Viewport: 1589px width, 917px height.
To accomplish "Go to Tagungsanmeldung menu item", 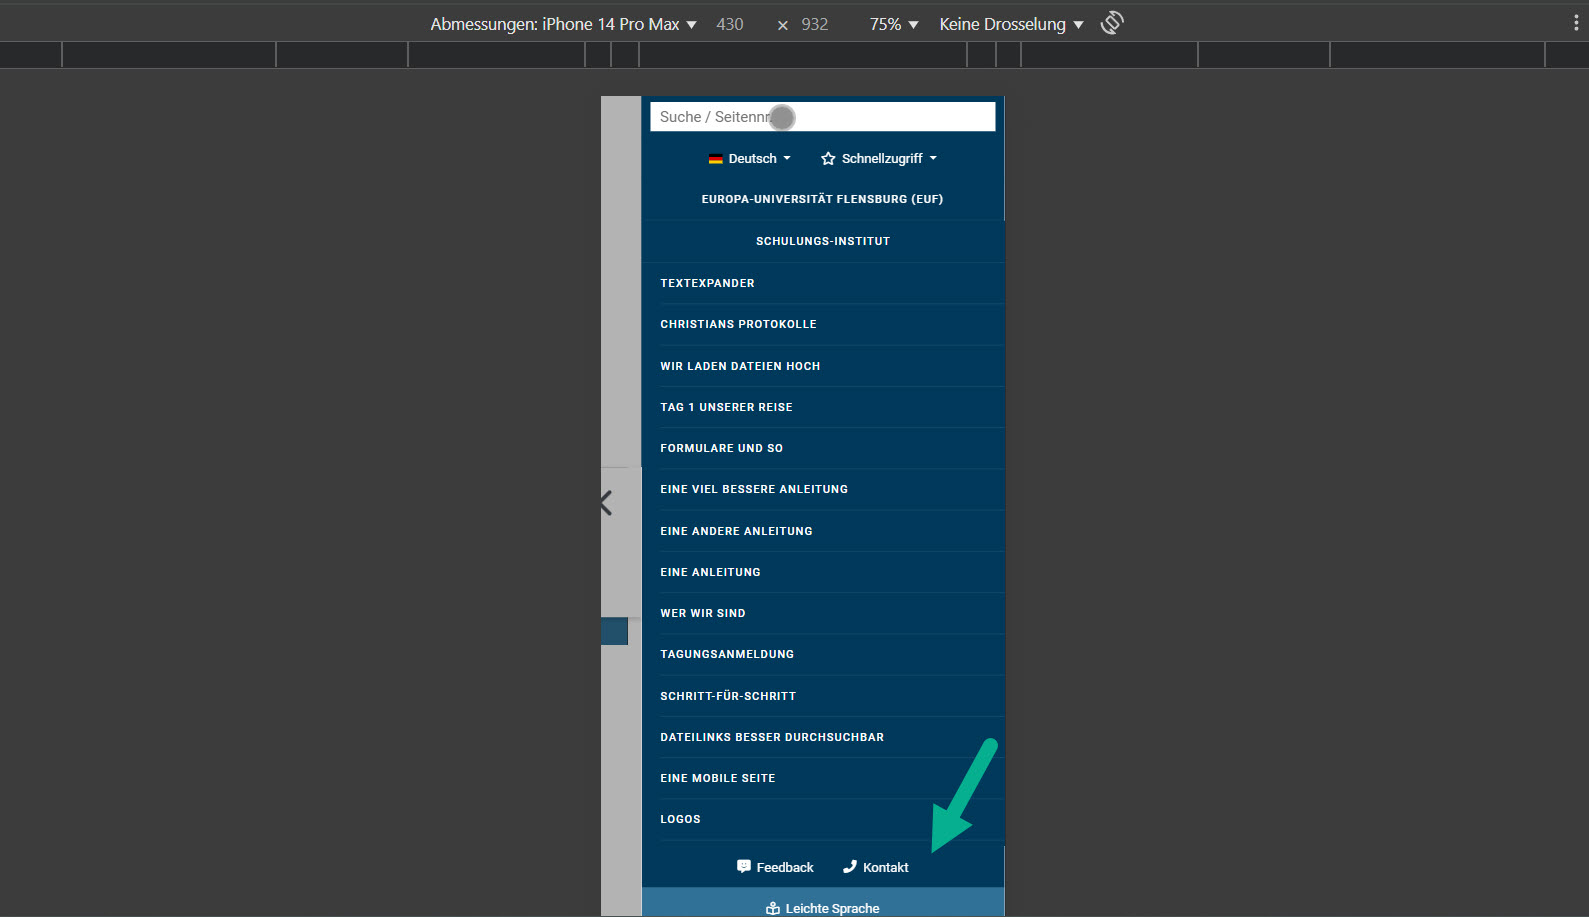I will (727, 654).
